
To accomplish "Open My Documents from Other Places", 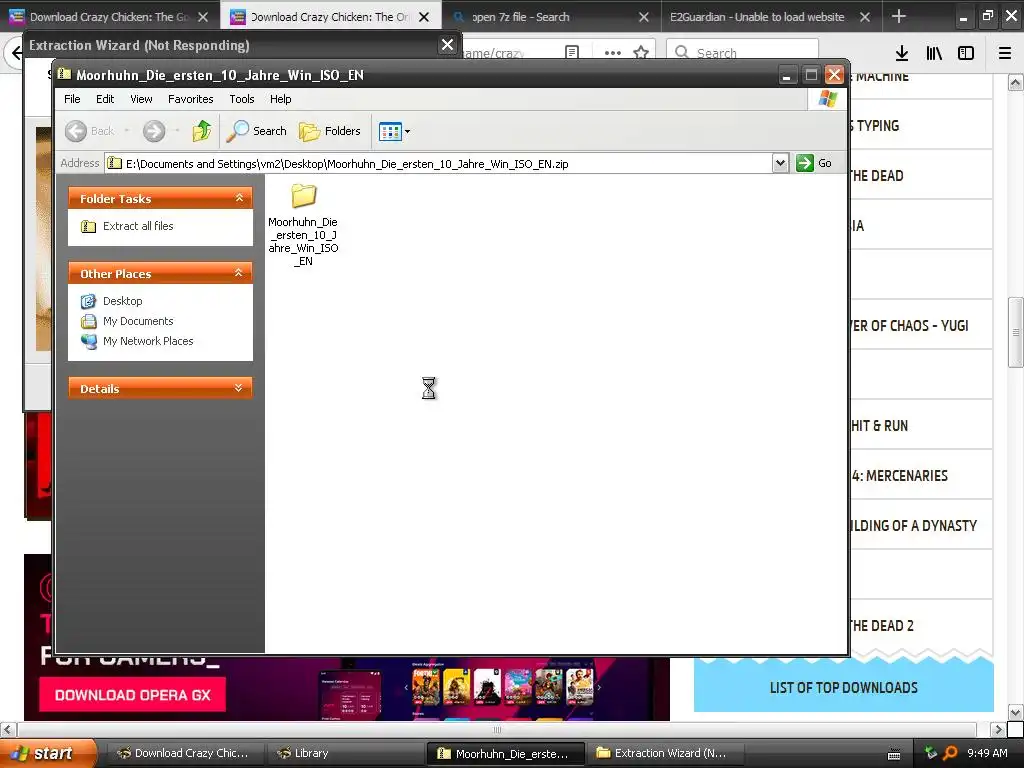I will point(138,321).
